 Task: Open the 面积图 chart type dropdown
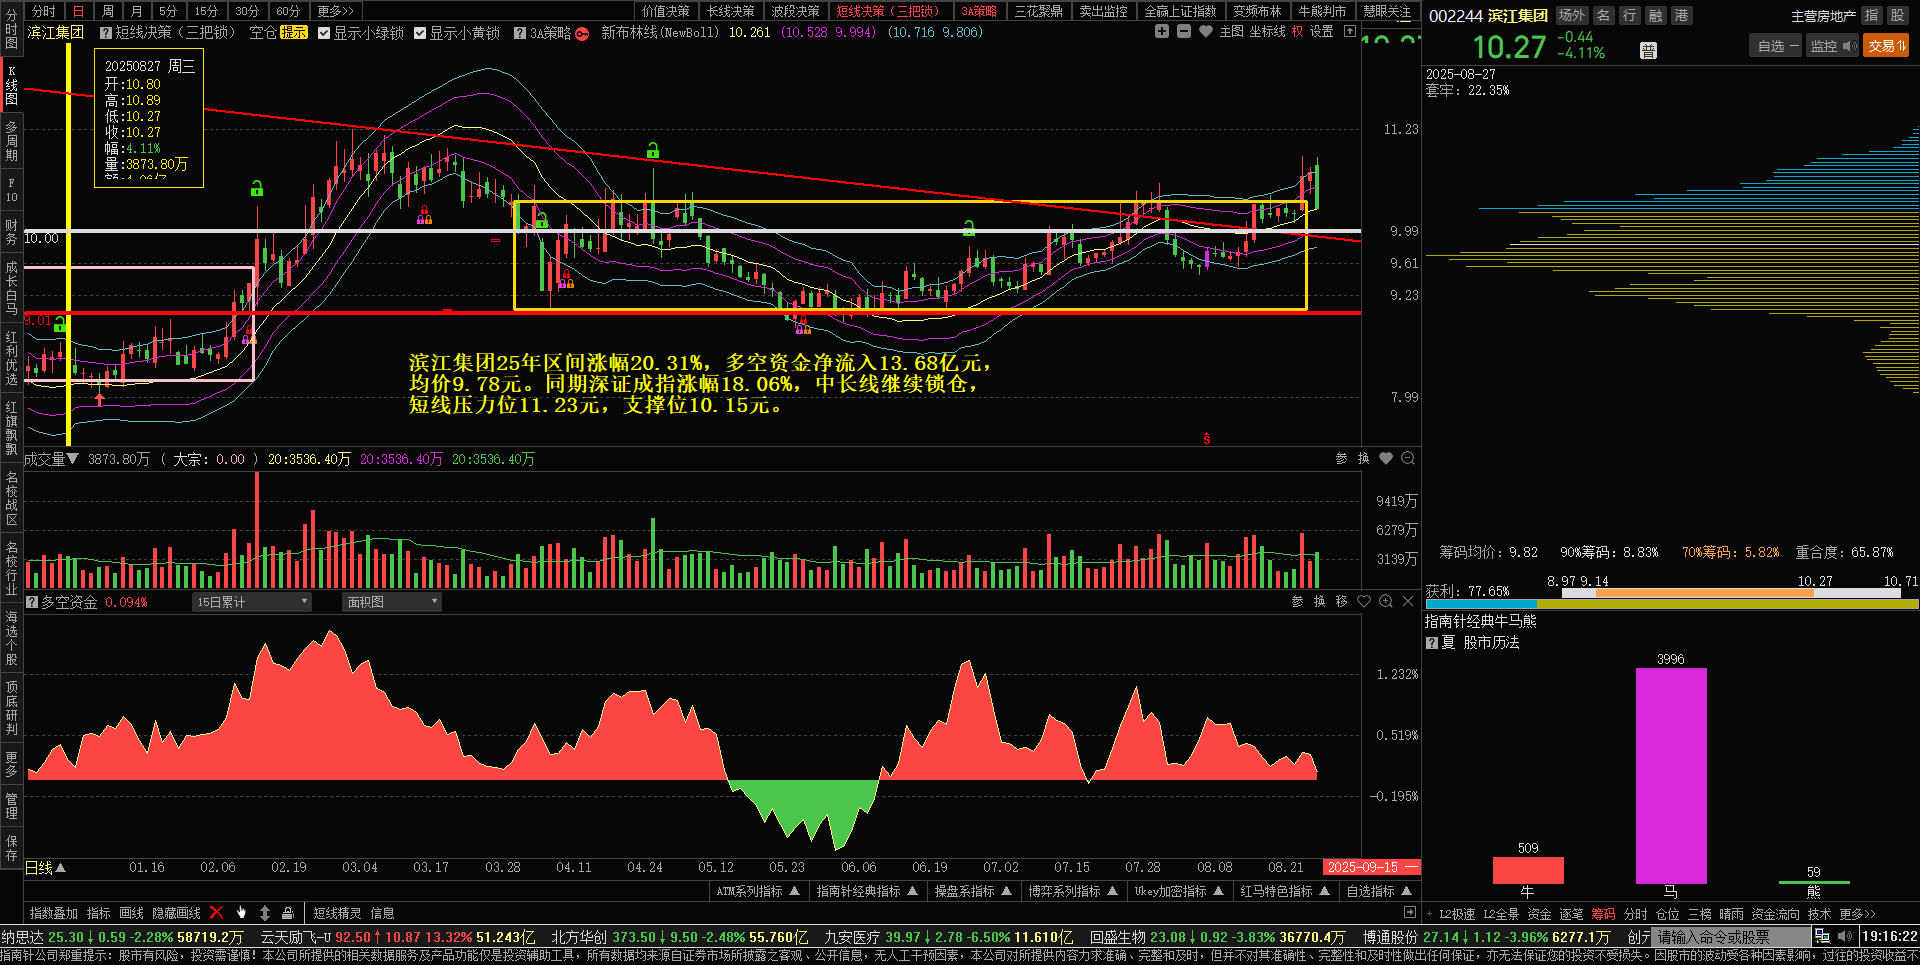(x=391, y=602)
